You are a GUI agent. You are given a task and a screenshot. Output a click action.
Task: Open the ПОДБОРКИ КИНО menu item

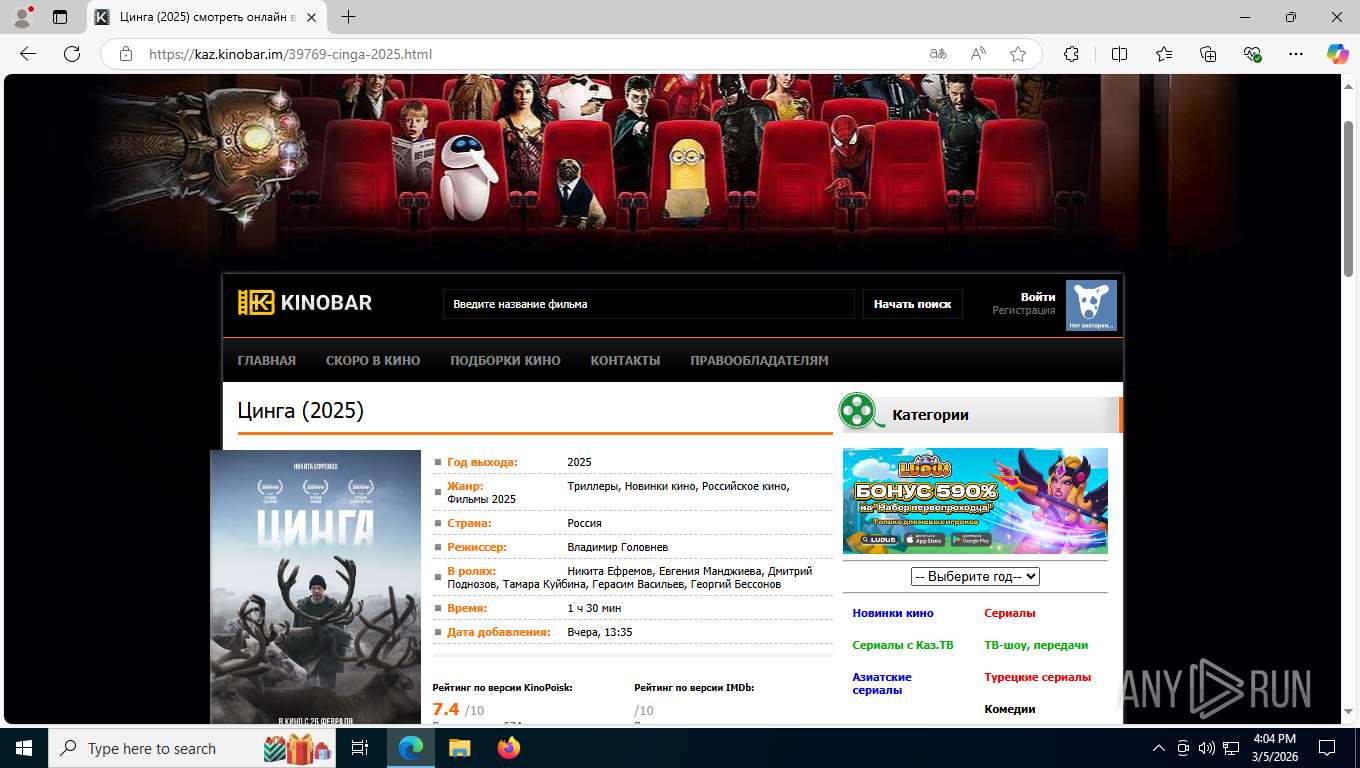(x=505, y=360)
